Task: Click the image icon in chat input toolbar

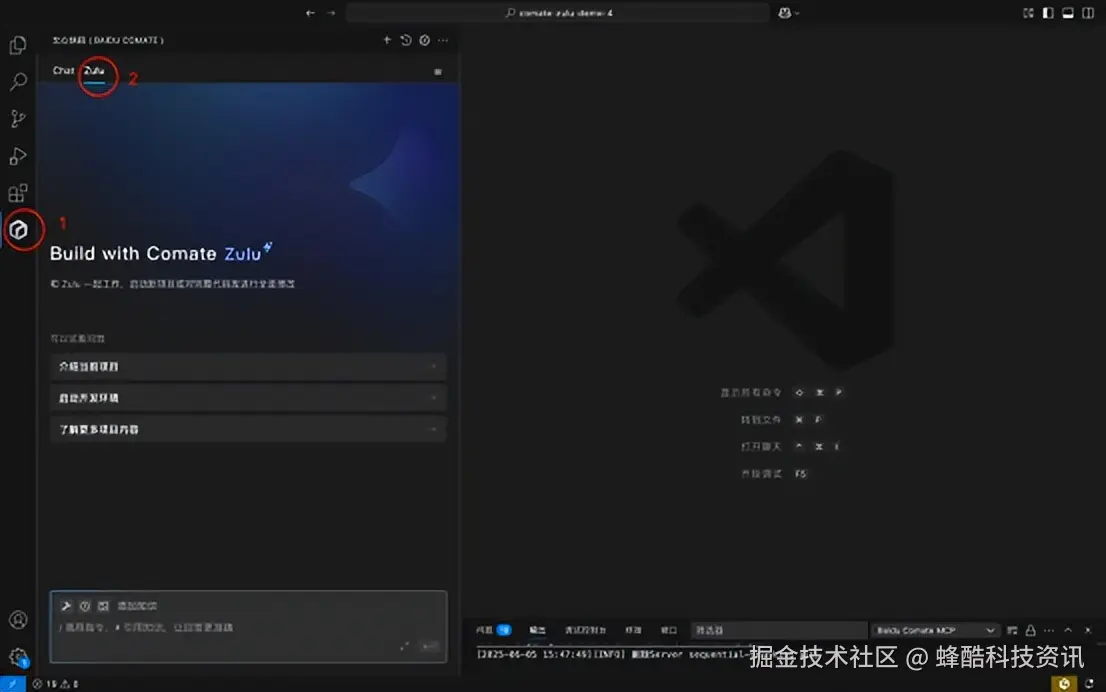Action: [103, 606]
